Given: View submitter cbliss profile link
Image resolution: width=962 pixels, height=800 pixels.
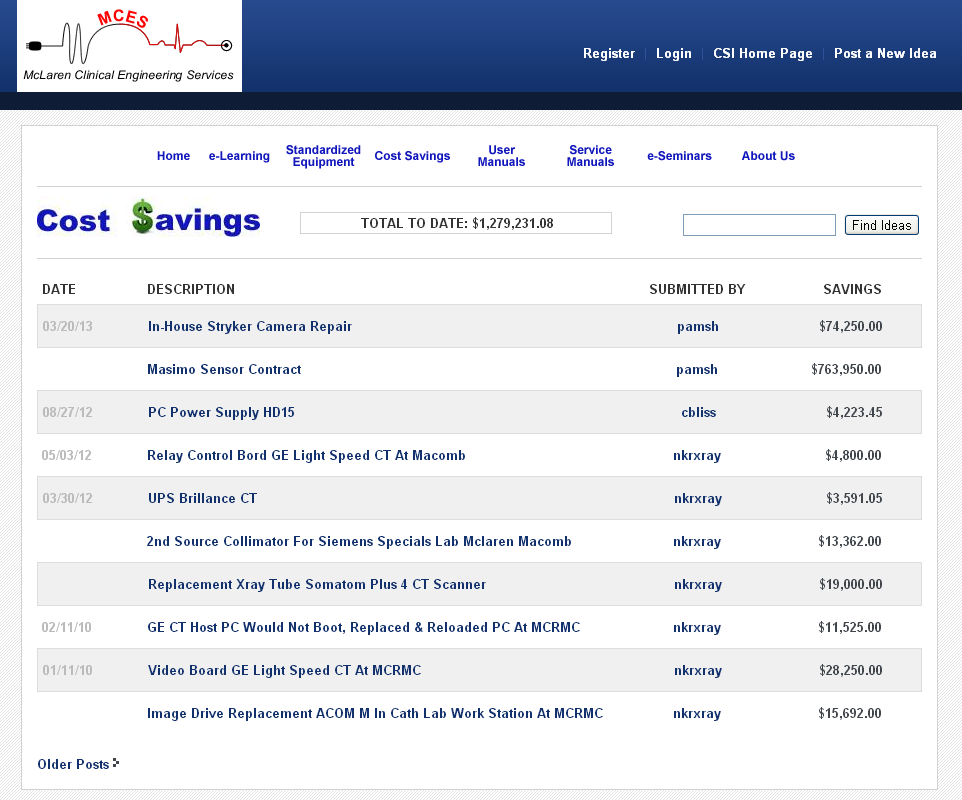Looking at the screenshot, I should [x=697, y=413].
